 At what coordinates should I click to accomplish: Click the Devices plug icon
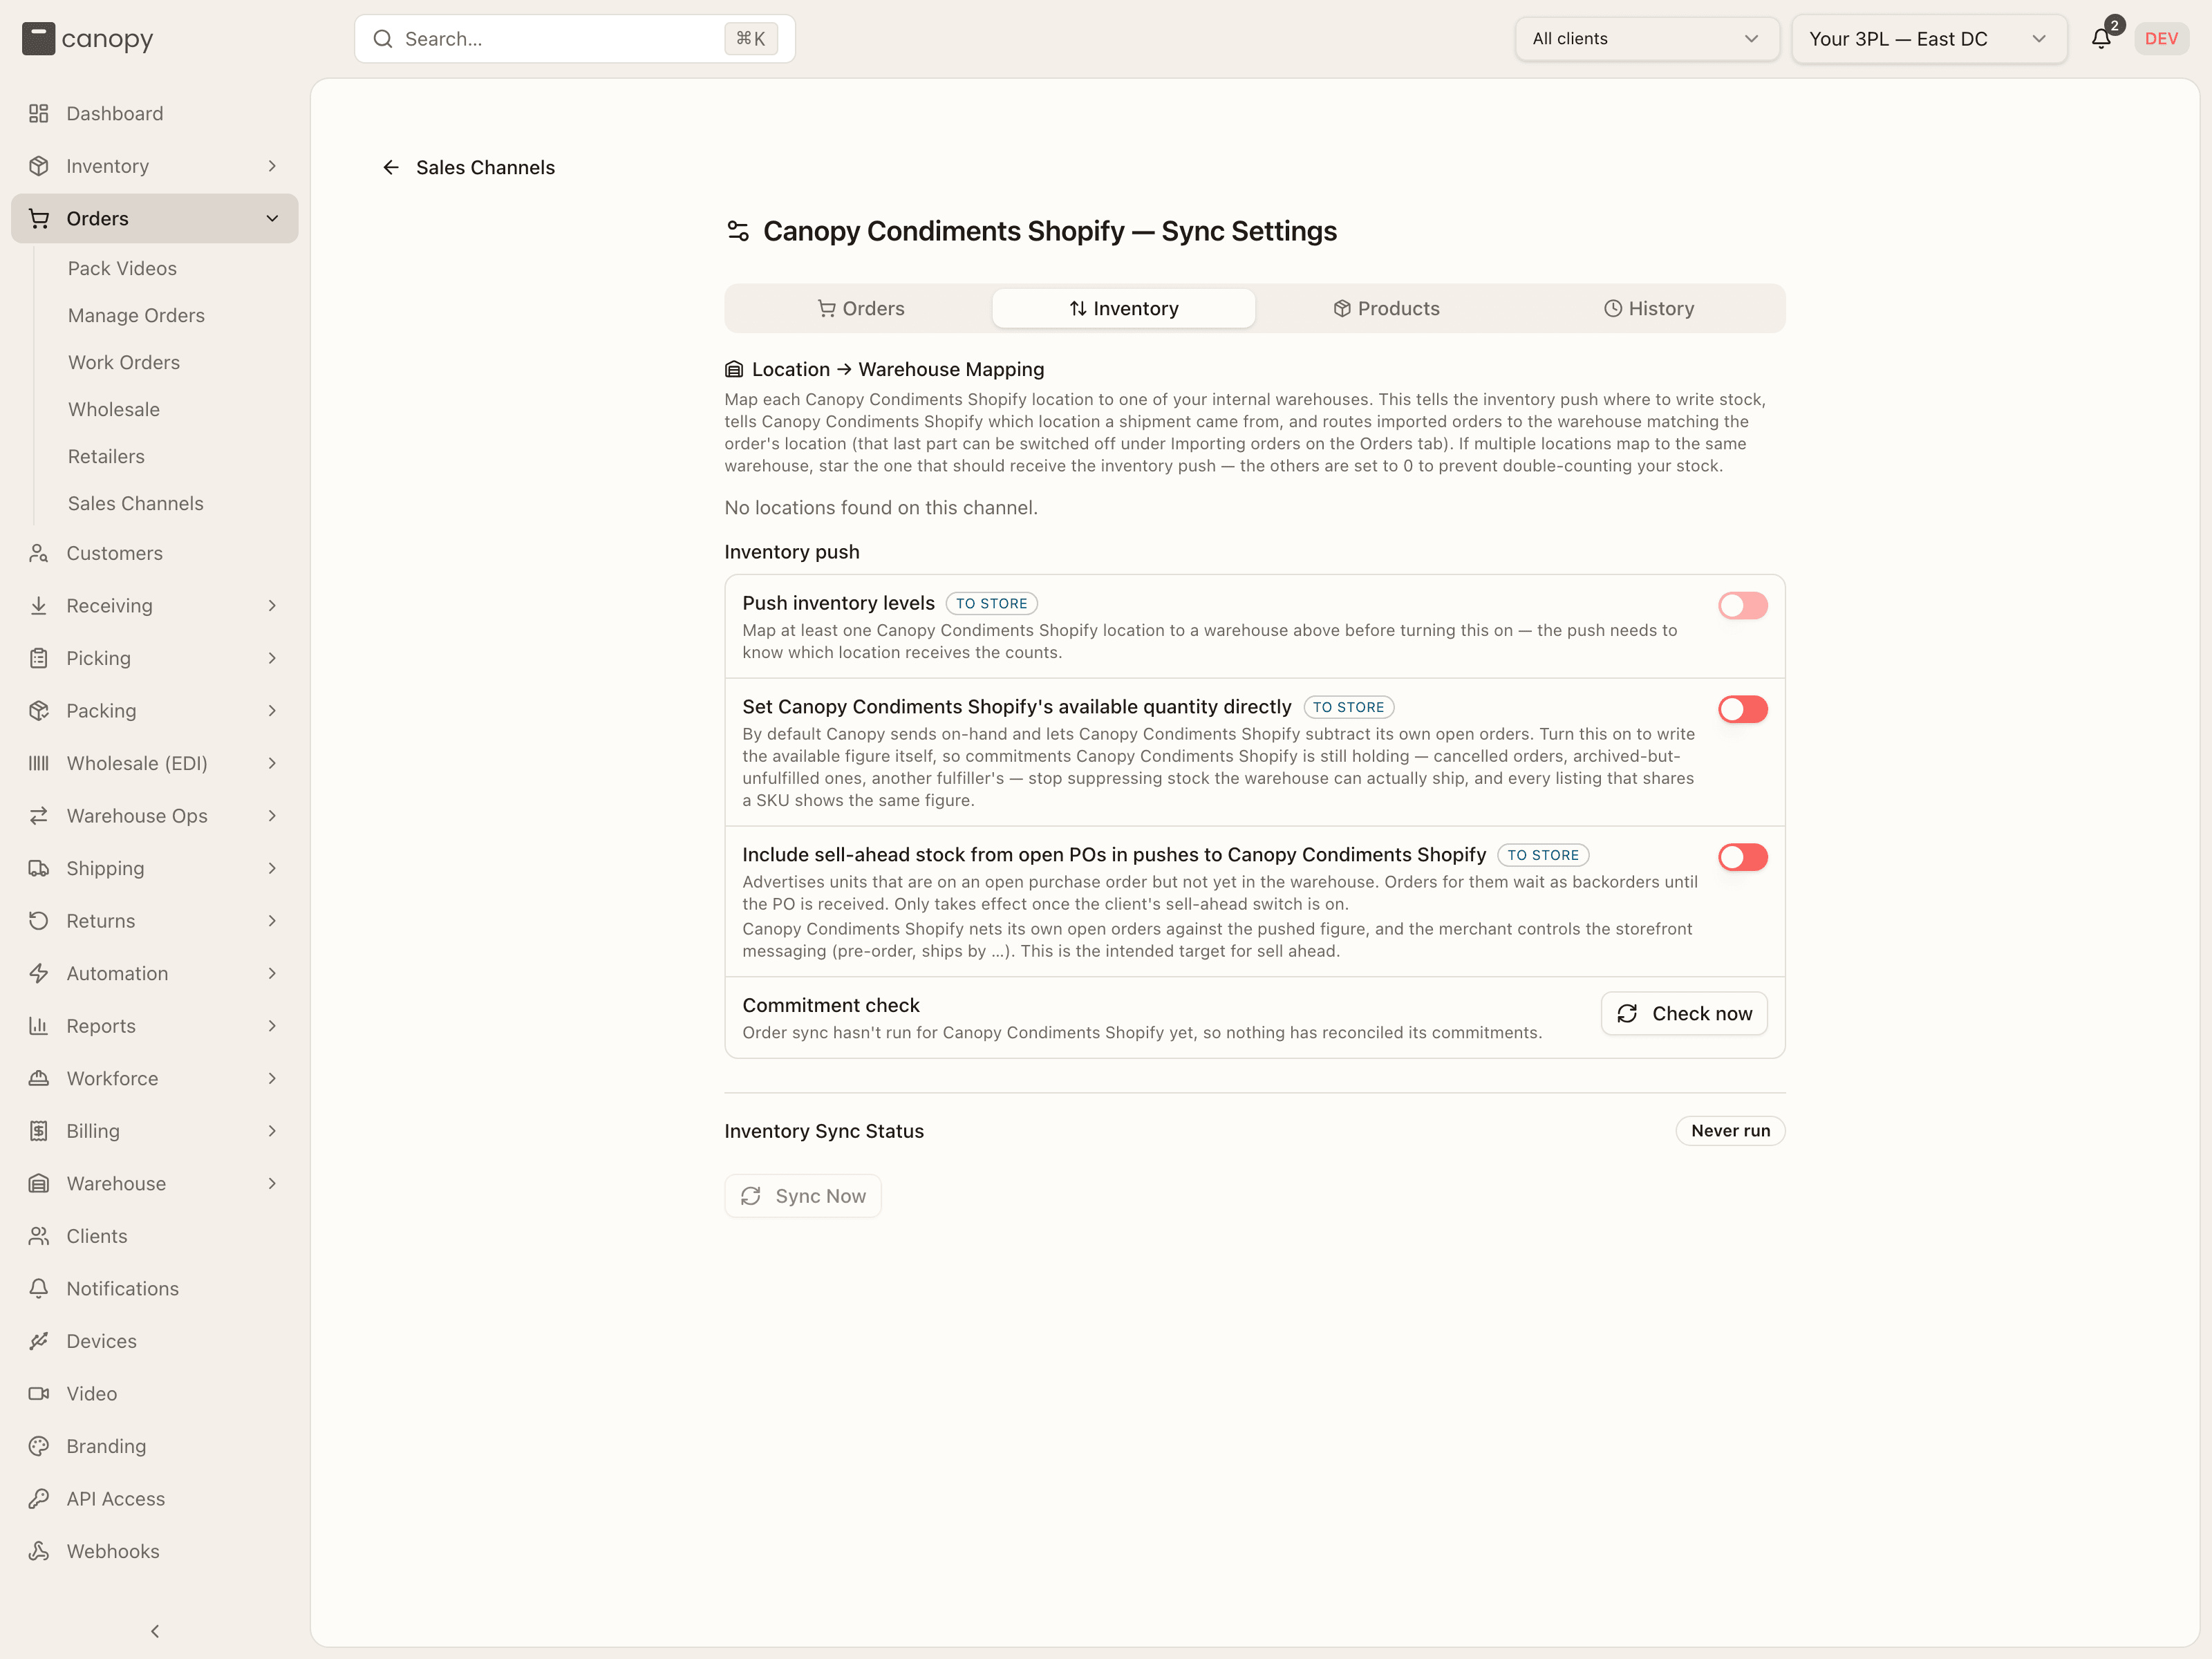39,1341
